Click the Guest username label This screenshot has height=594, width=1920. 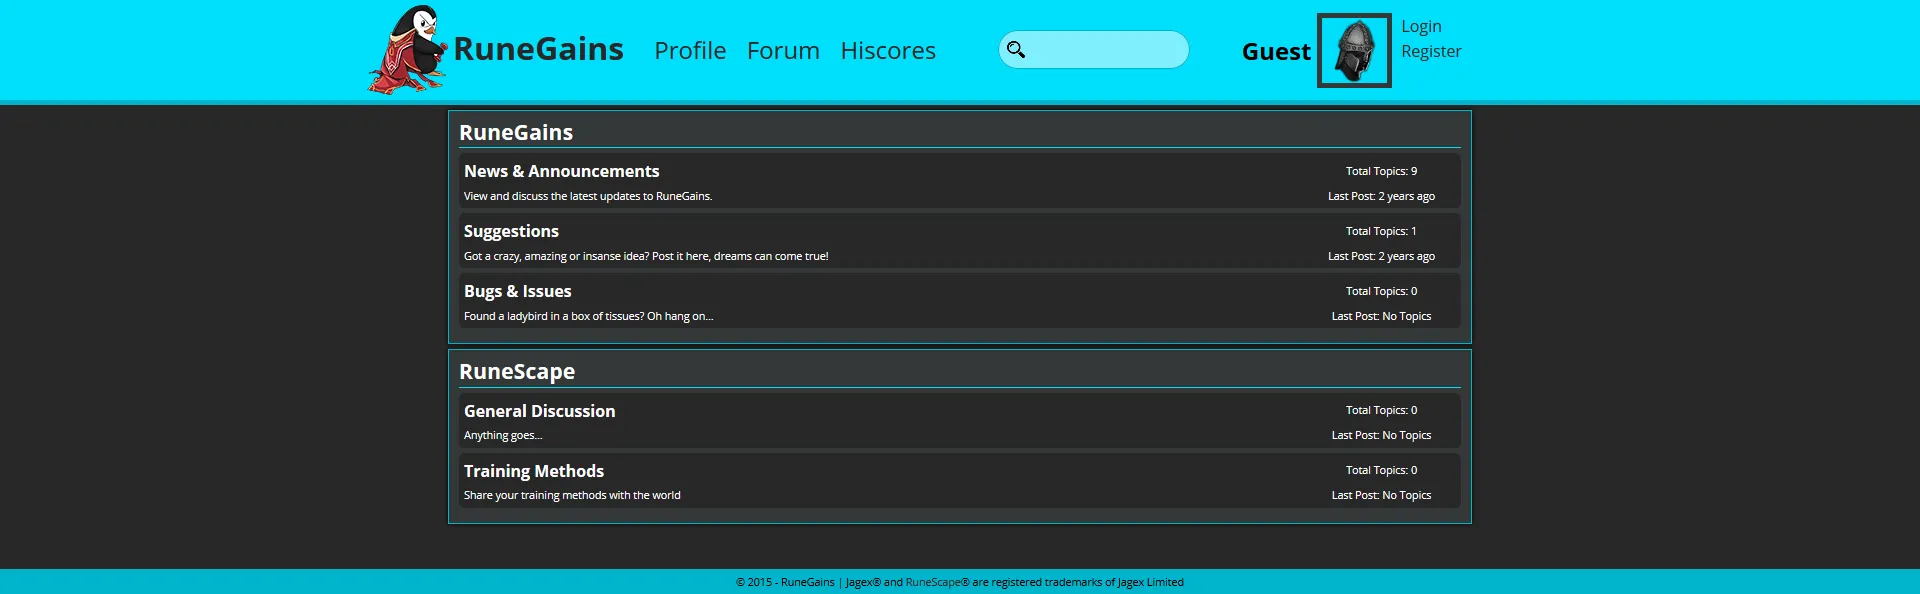(x=1276, y=52)
